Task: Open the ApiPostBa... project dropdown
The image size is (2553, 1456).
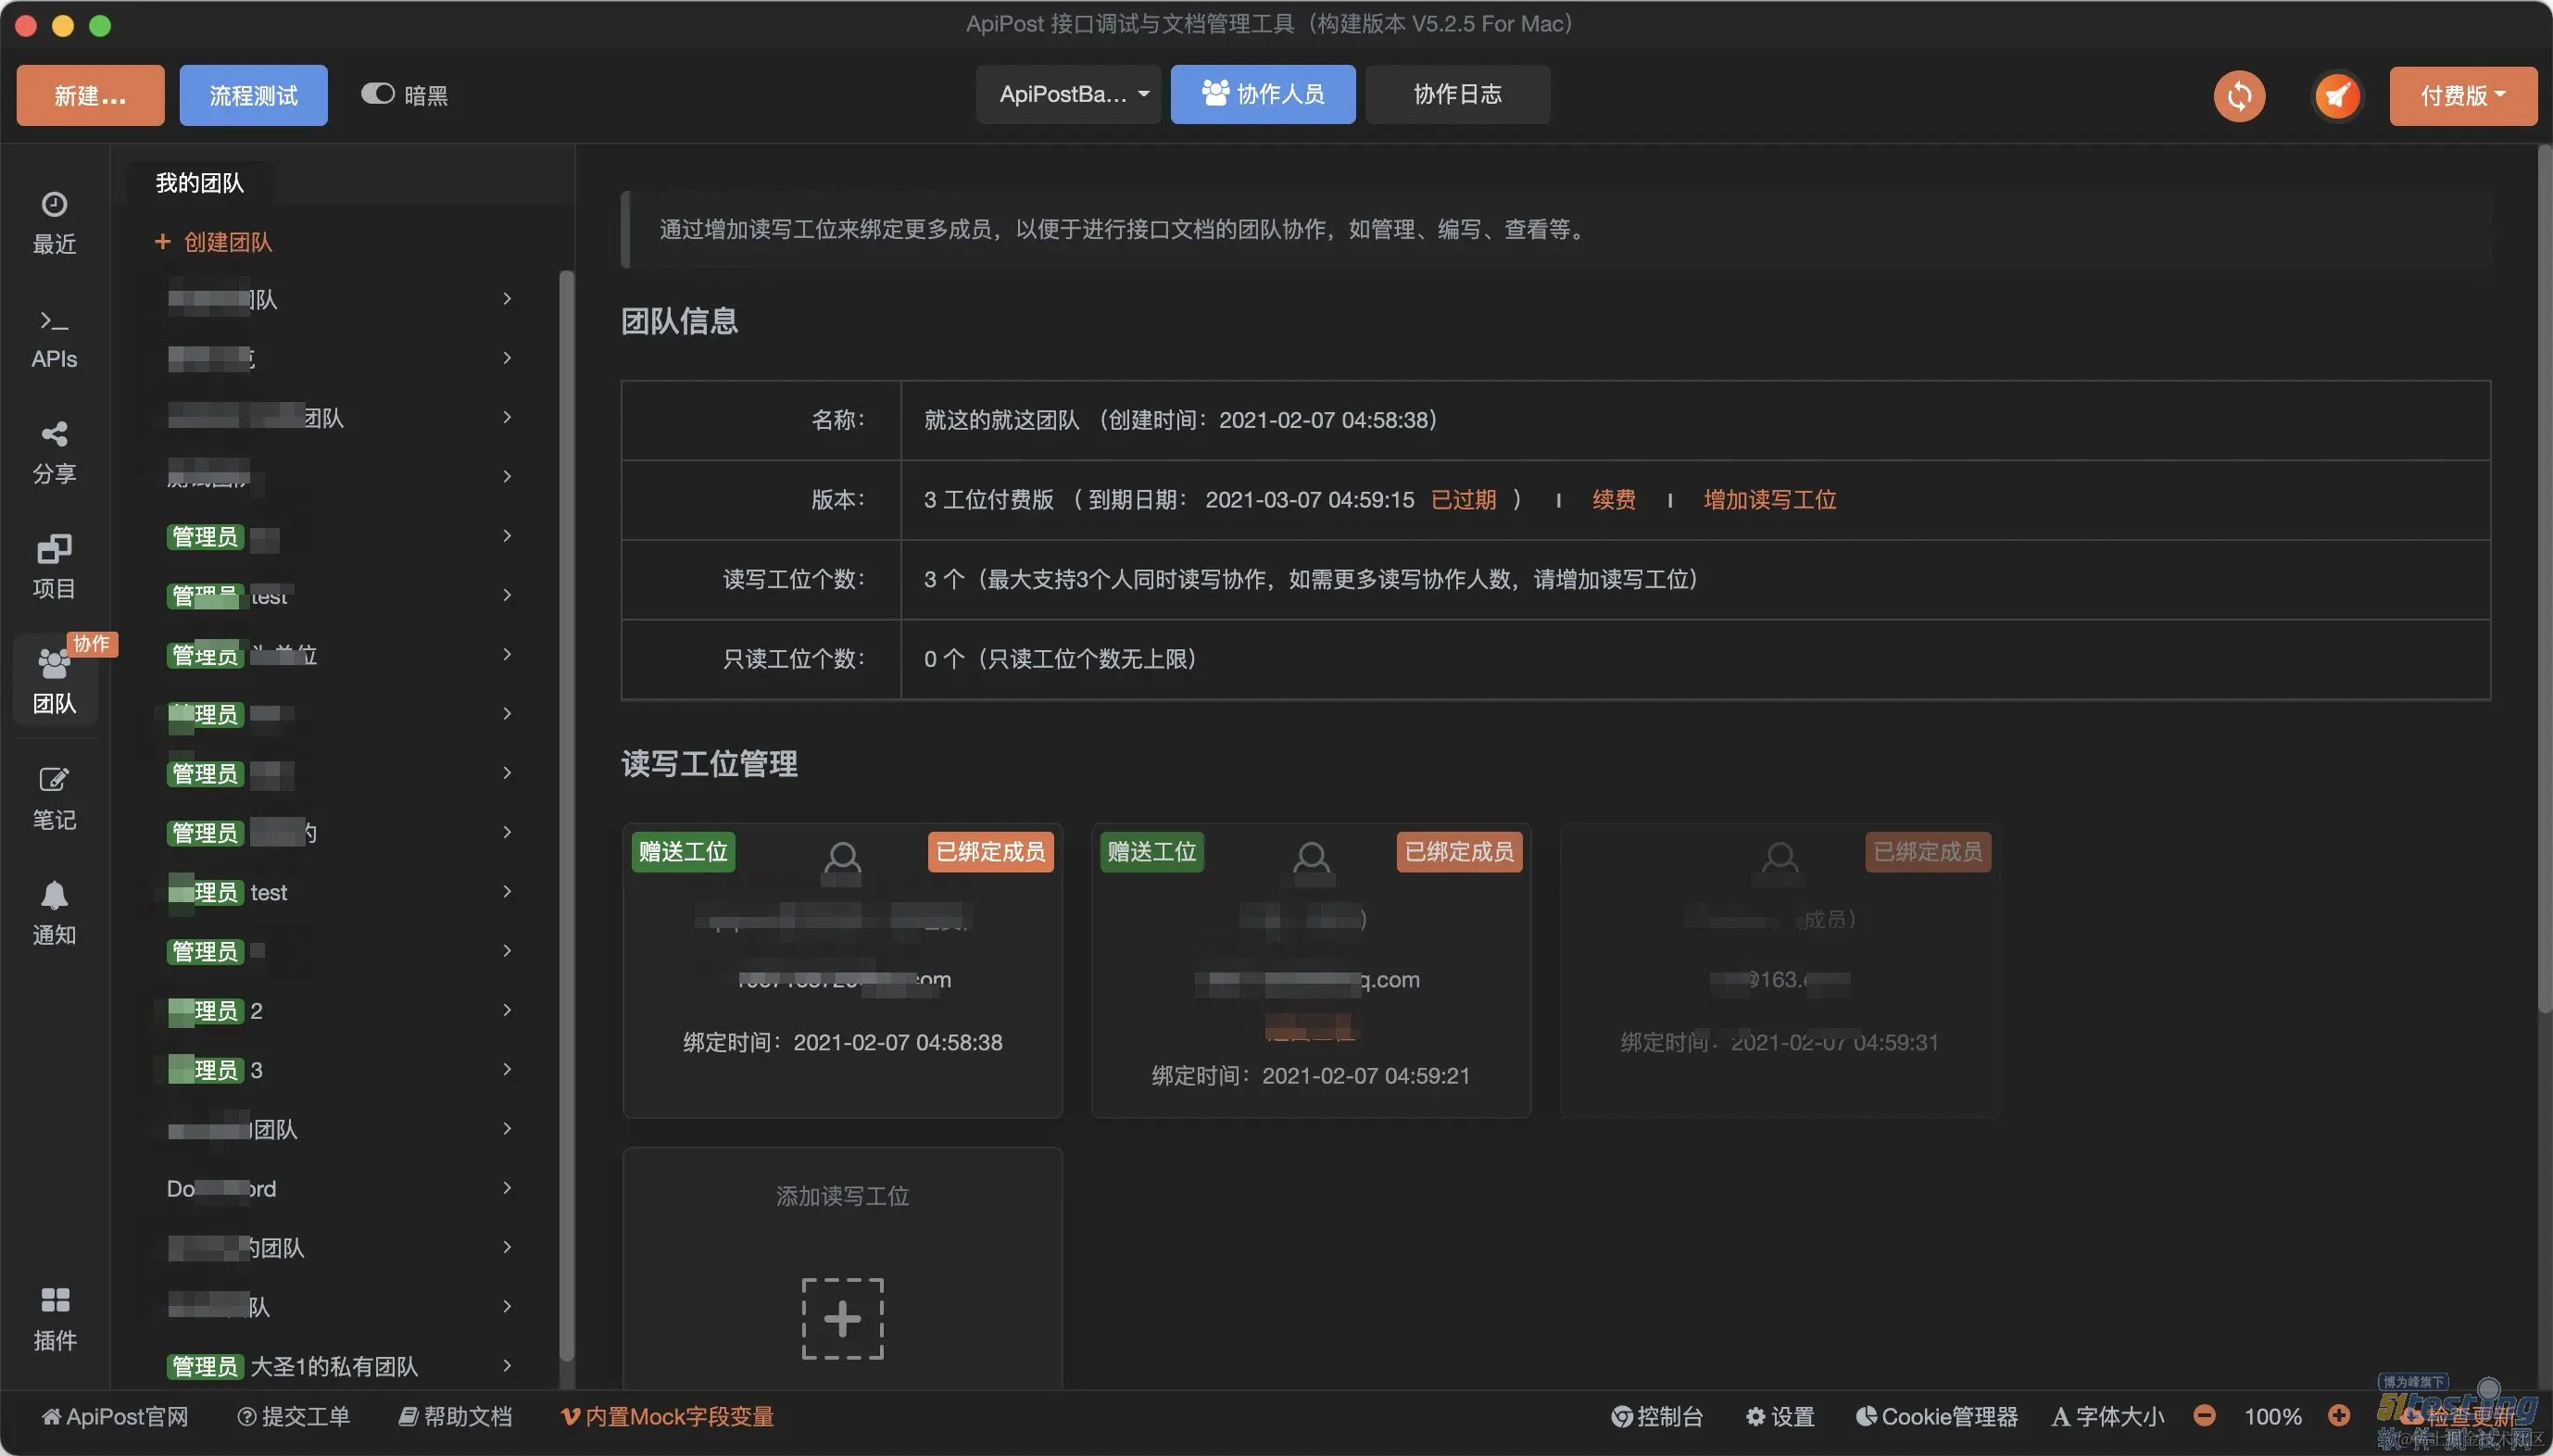Action: (x=1068, y=94)
